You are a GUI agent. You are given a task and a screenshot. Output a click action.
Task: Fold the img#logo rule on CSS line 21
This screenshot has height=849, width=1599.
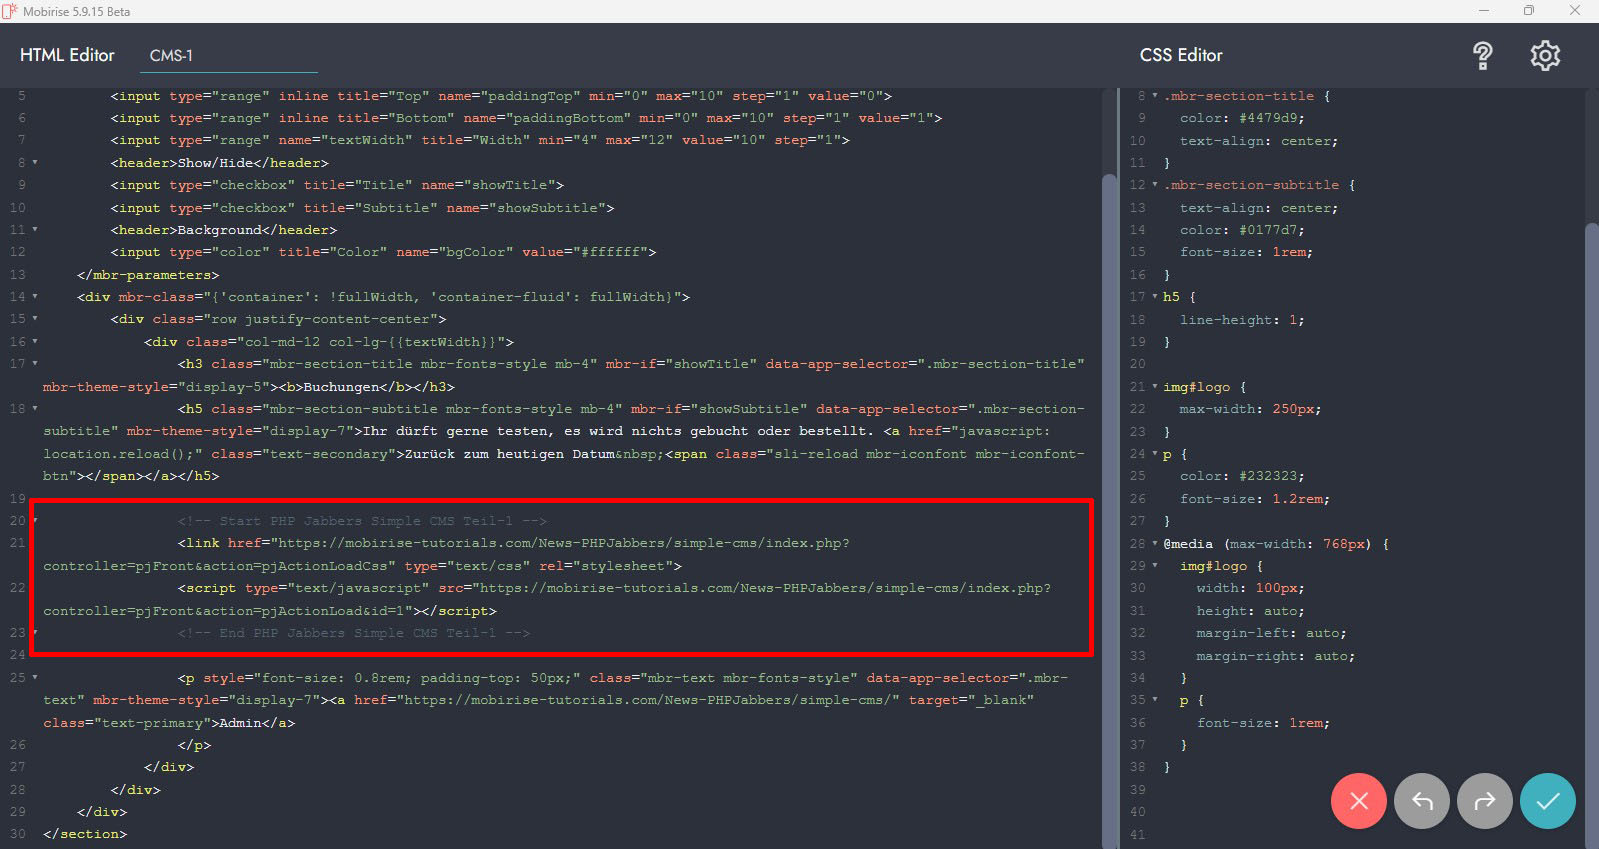1155,387
